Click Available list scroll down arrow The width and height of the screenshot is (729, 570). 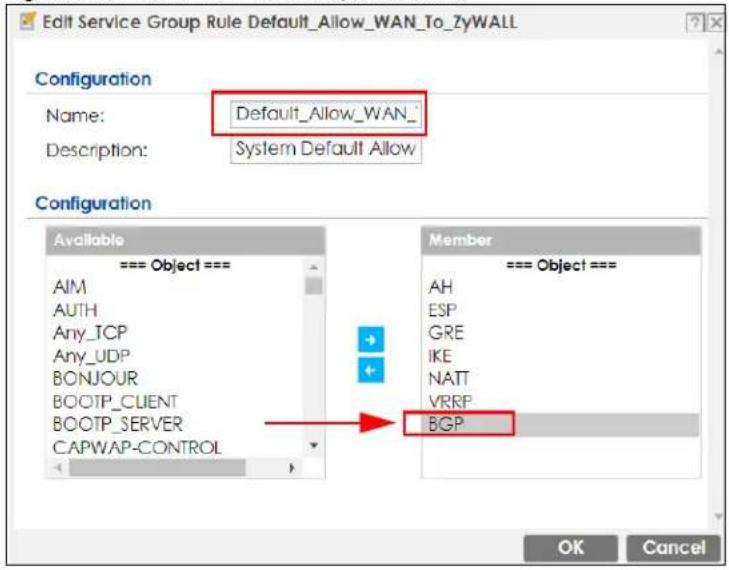click(314, 445)
